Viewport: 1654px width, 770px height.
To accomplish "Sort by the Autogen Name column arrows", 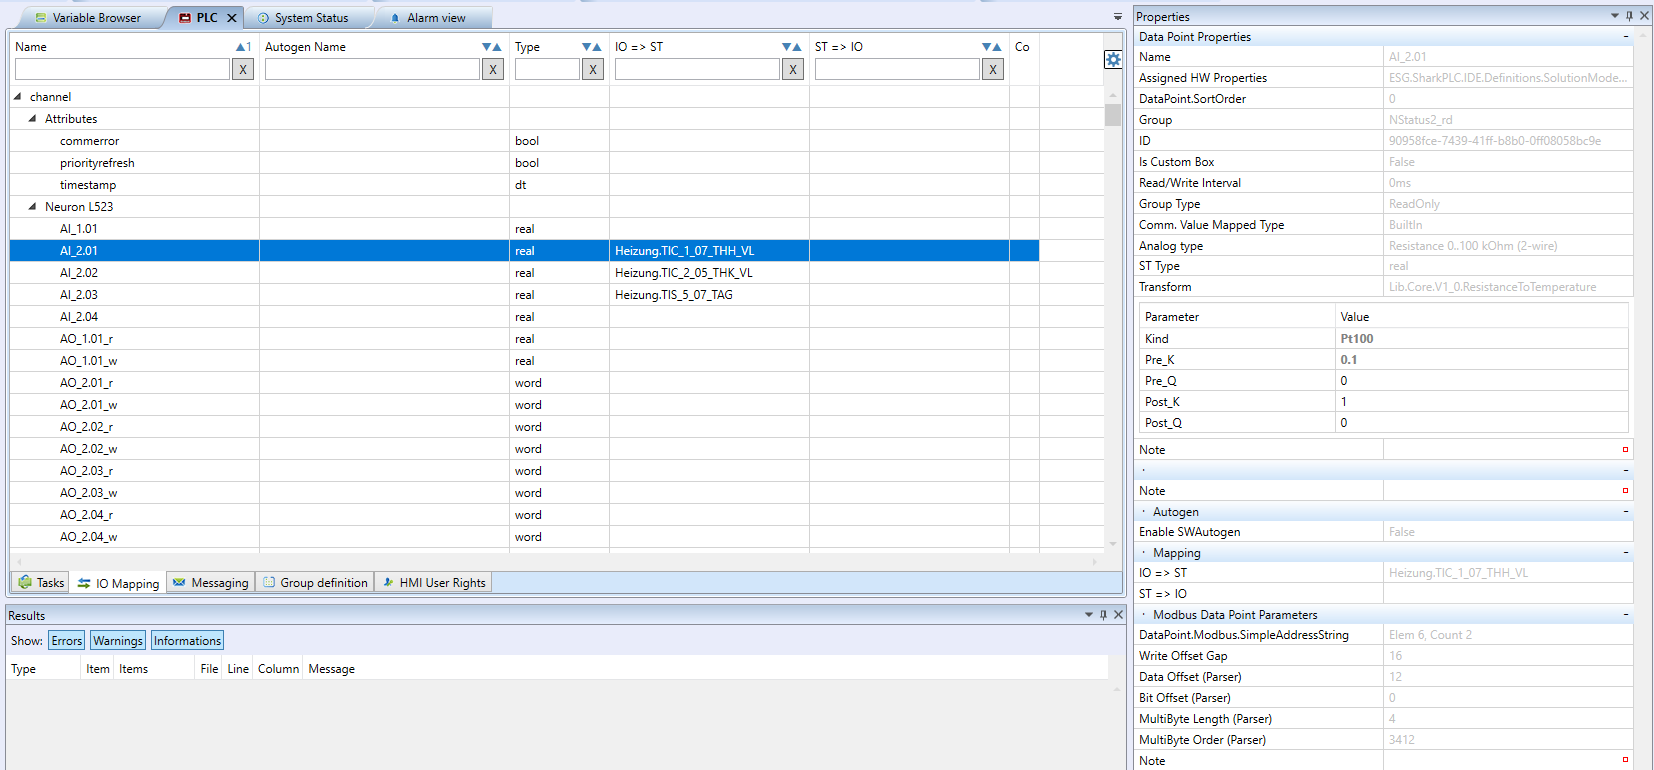I will 491,47.
